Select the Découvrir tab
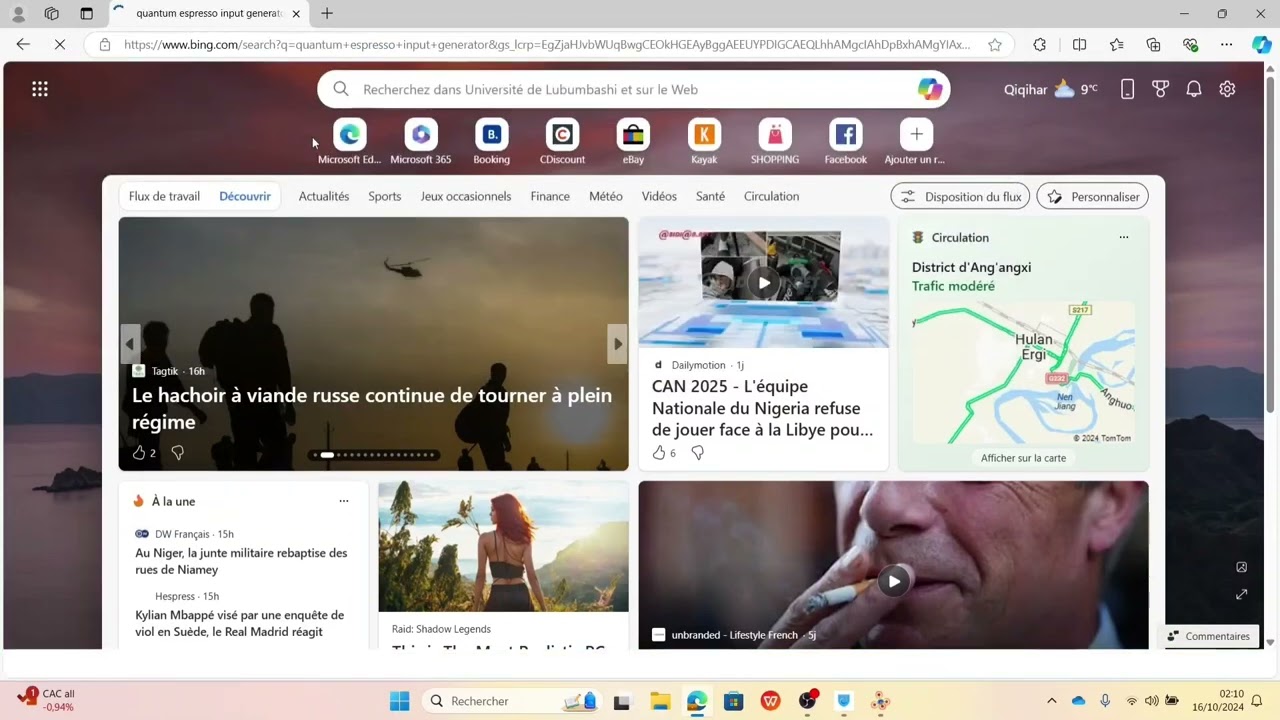The image size is (1280, 720). click(245, 196)
